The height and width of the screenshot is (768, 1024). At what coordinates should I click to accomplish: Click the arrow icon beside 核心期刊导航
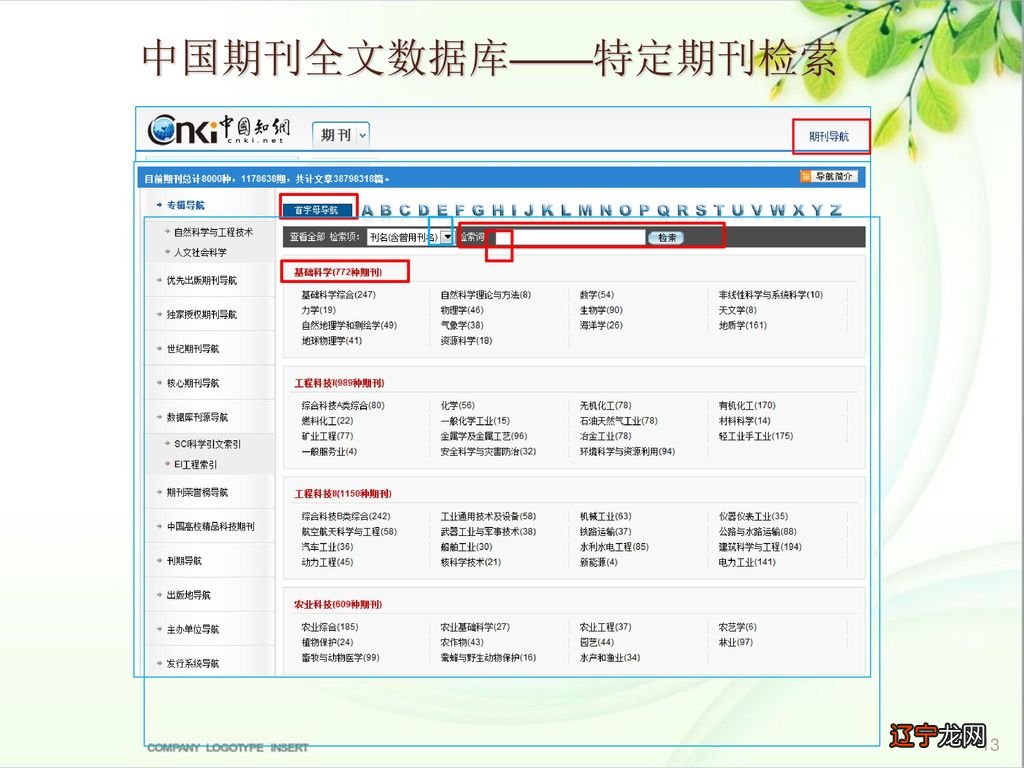click(160, 382)
